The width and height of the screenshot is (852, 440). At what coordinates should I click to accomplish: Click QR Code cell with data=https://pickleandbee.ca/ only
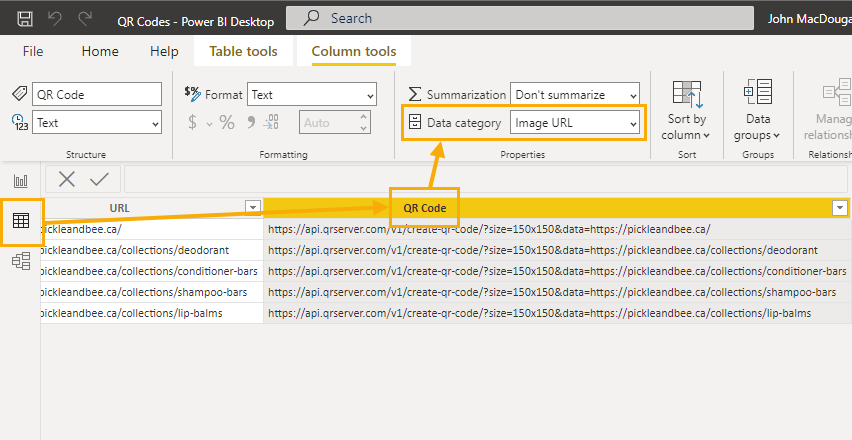tap(557, 229)
